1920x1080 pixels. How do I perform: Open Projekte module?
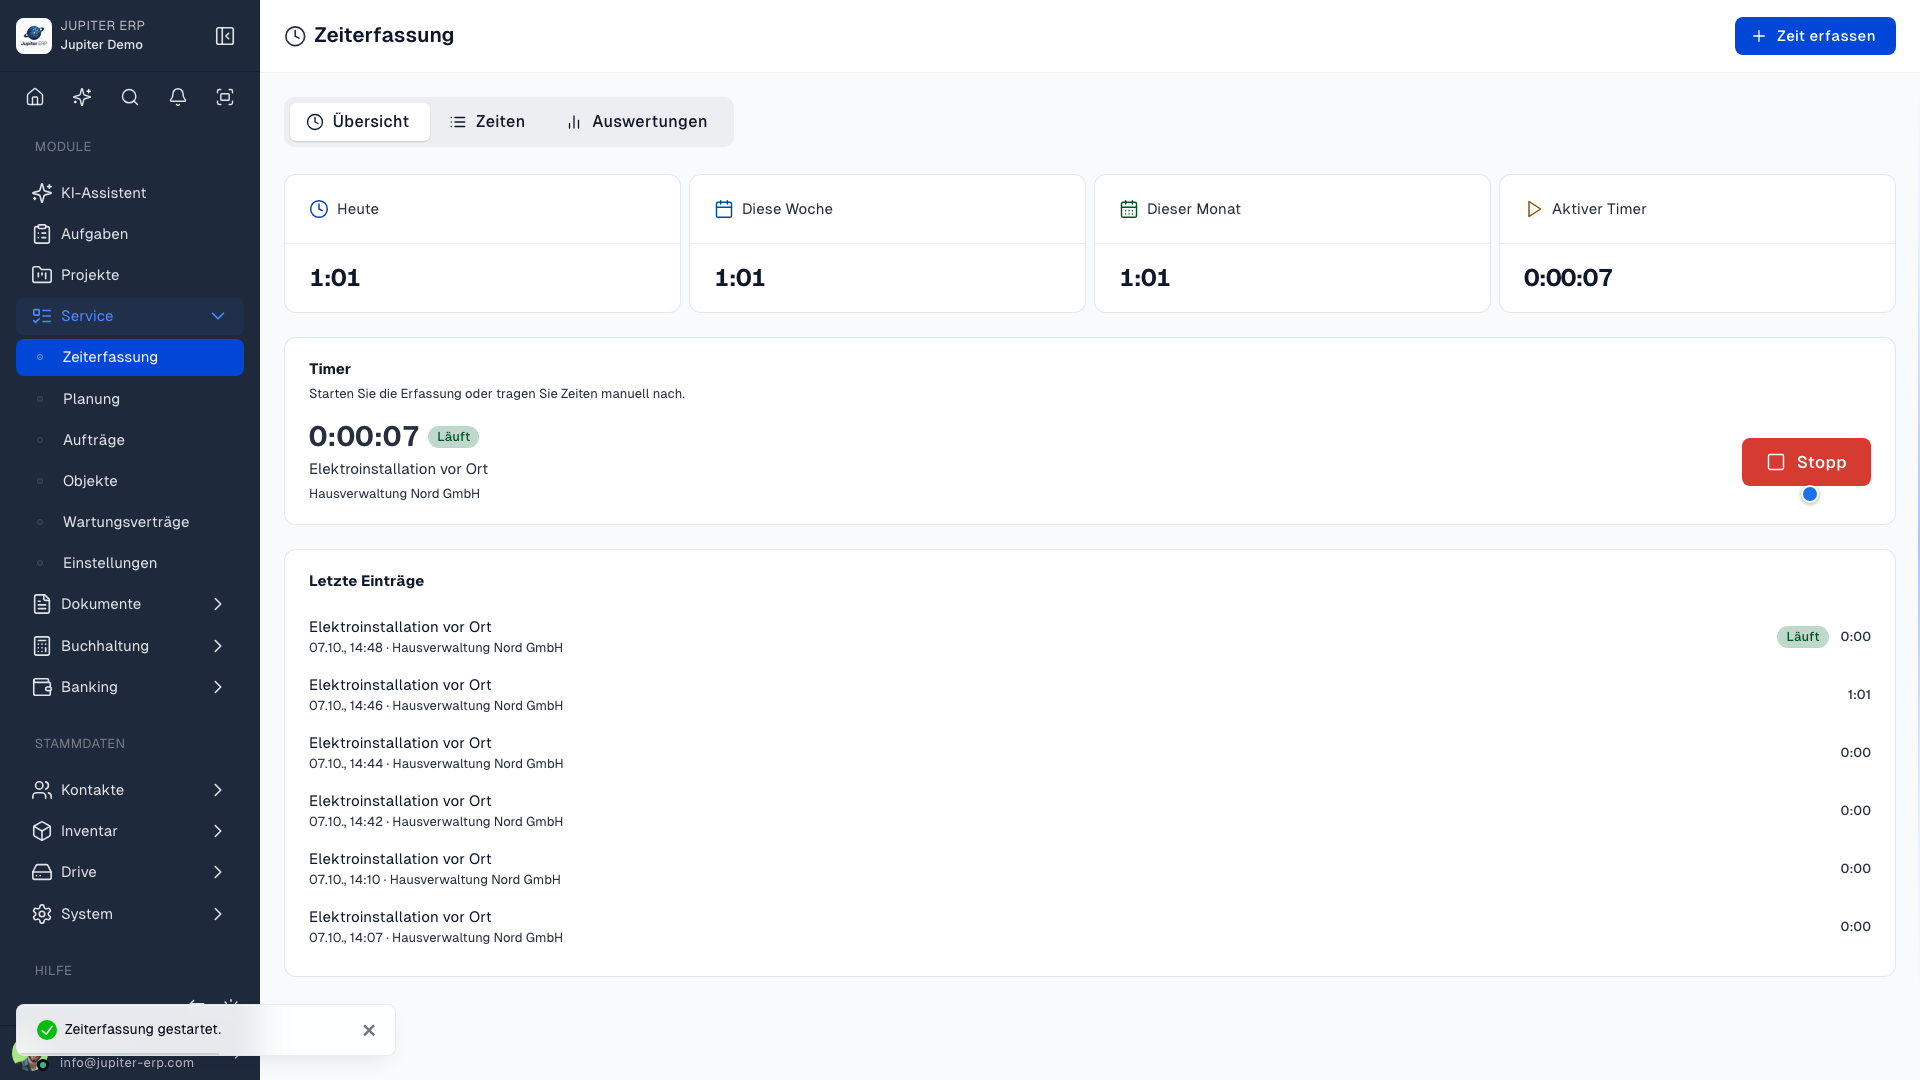tap(130, 275)
